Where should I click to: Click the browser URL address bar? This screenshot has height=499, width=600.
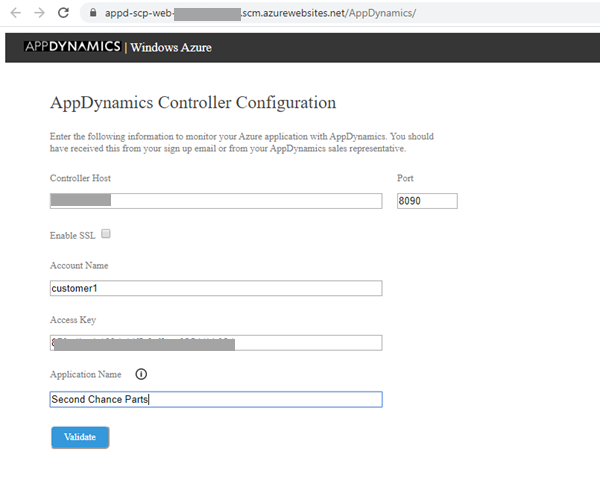click(x=300, y=14)
